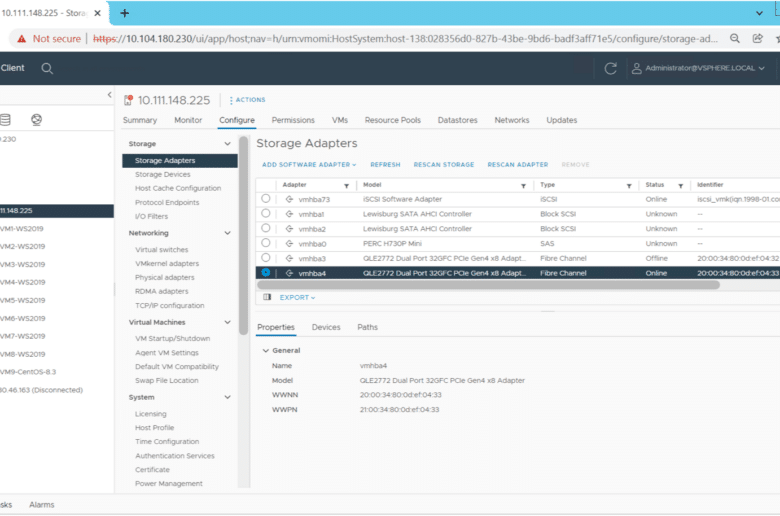Image resolution: width=780 pixels, height=516 pixels.
Task: Open Storage Devices in the sidebar
Action: pyautogui.click(x=162, y=175)
